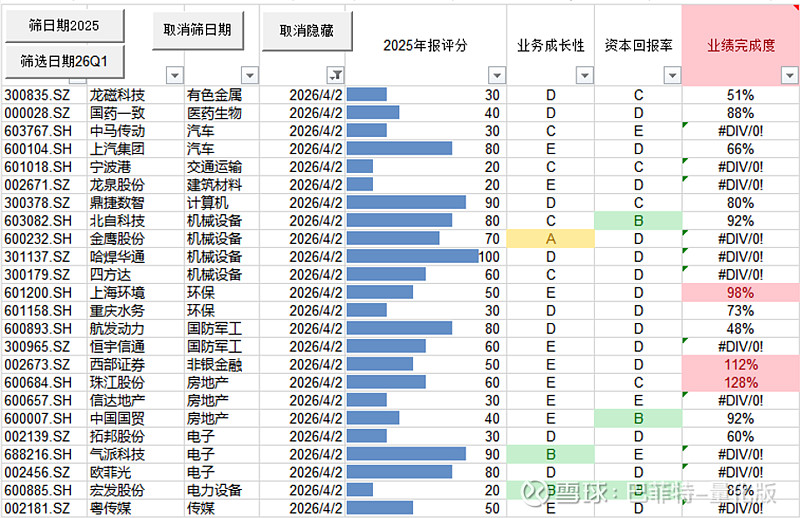
Task: Select cell 鼎捷数智
Action: point(136,203)
